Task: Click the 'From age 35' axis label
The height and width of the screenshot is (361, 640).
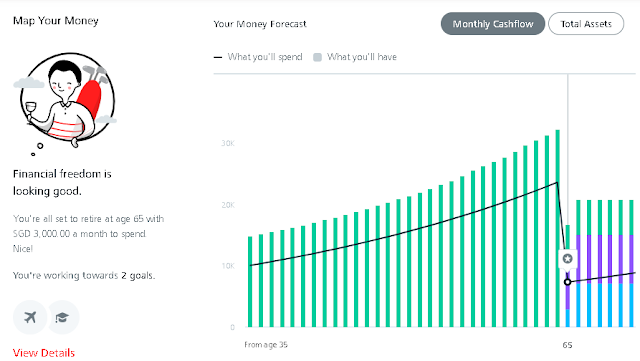Action: (x=266, y=345)
